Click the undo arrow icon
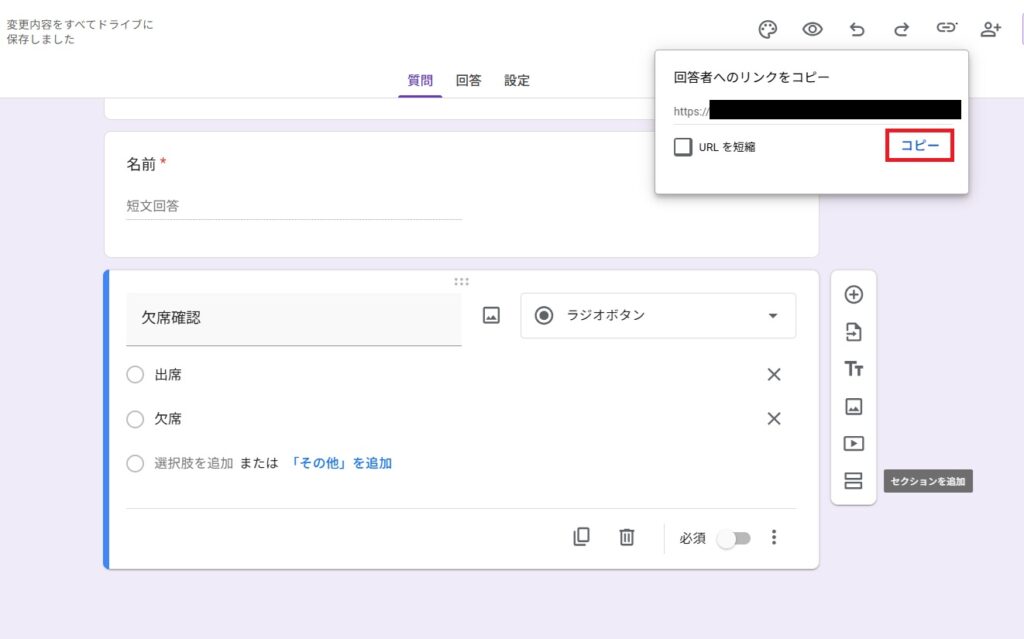The height and width of the screenshot is (639, 1024). tap(857, 29)
